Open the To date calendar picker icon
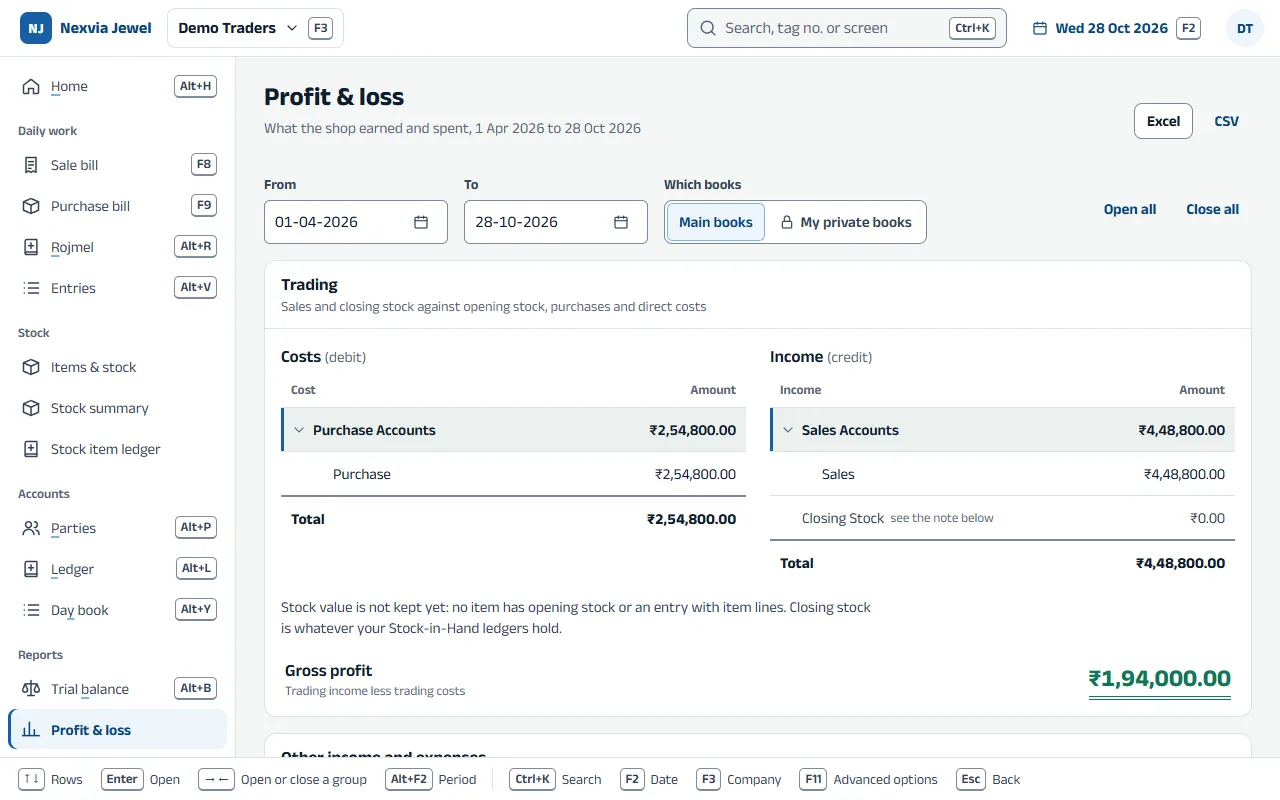 point(621,222)
